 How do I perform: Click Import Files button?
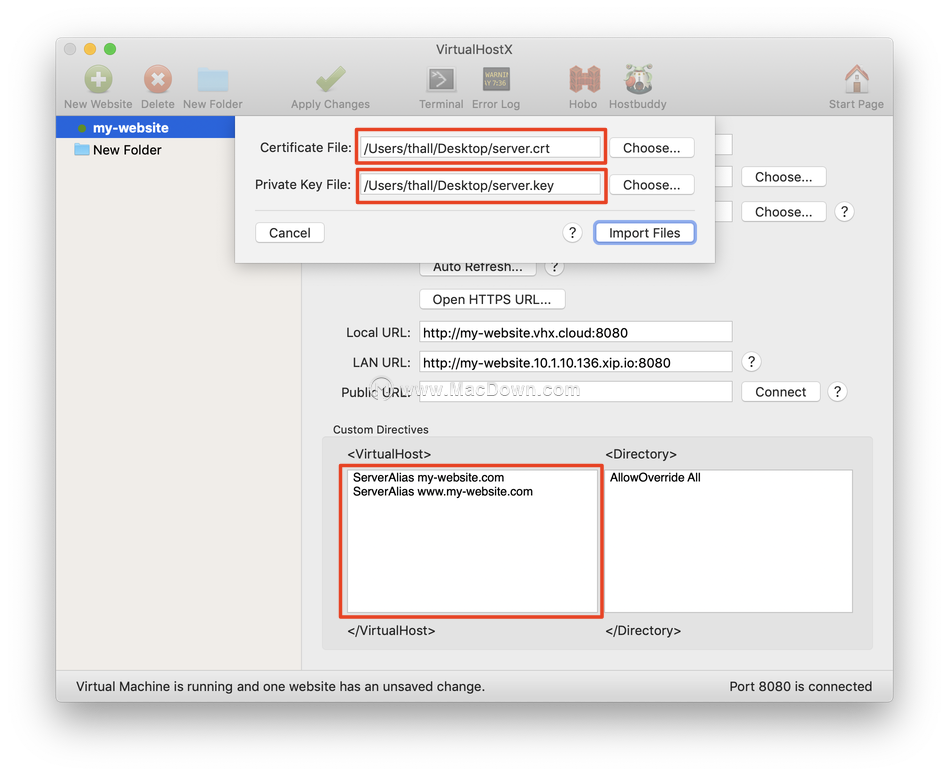[645, 233]
